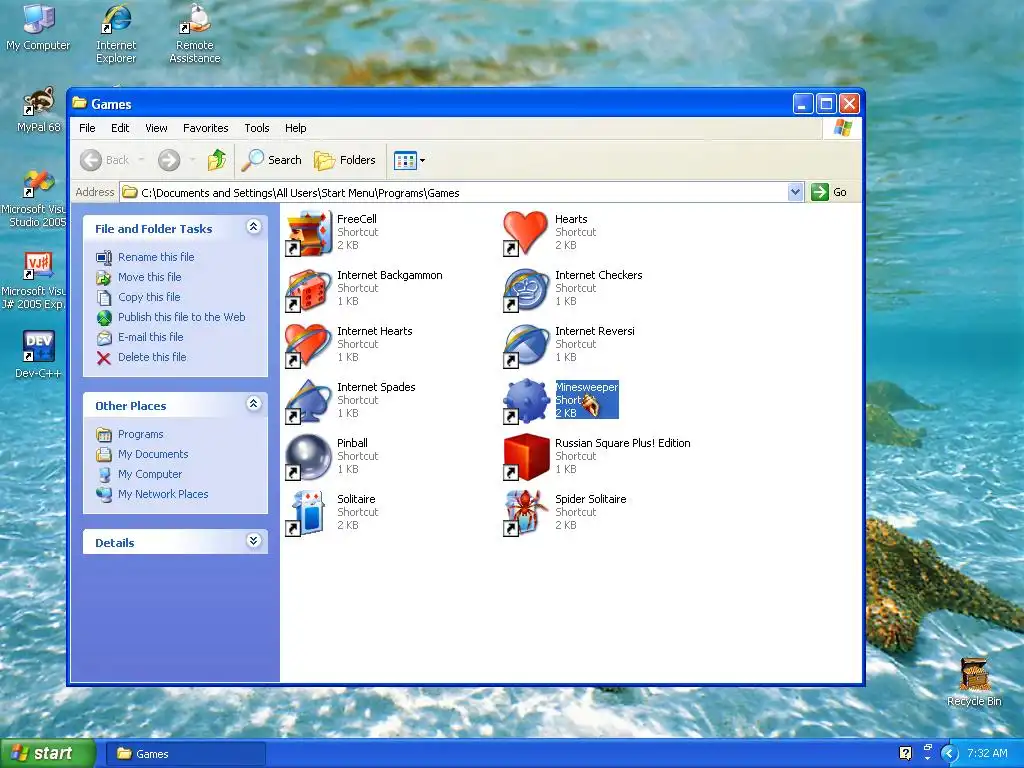The image size is (1024, 768).
Task: Click Copy this file link
Action: 149,297
